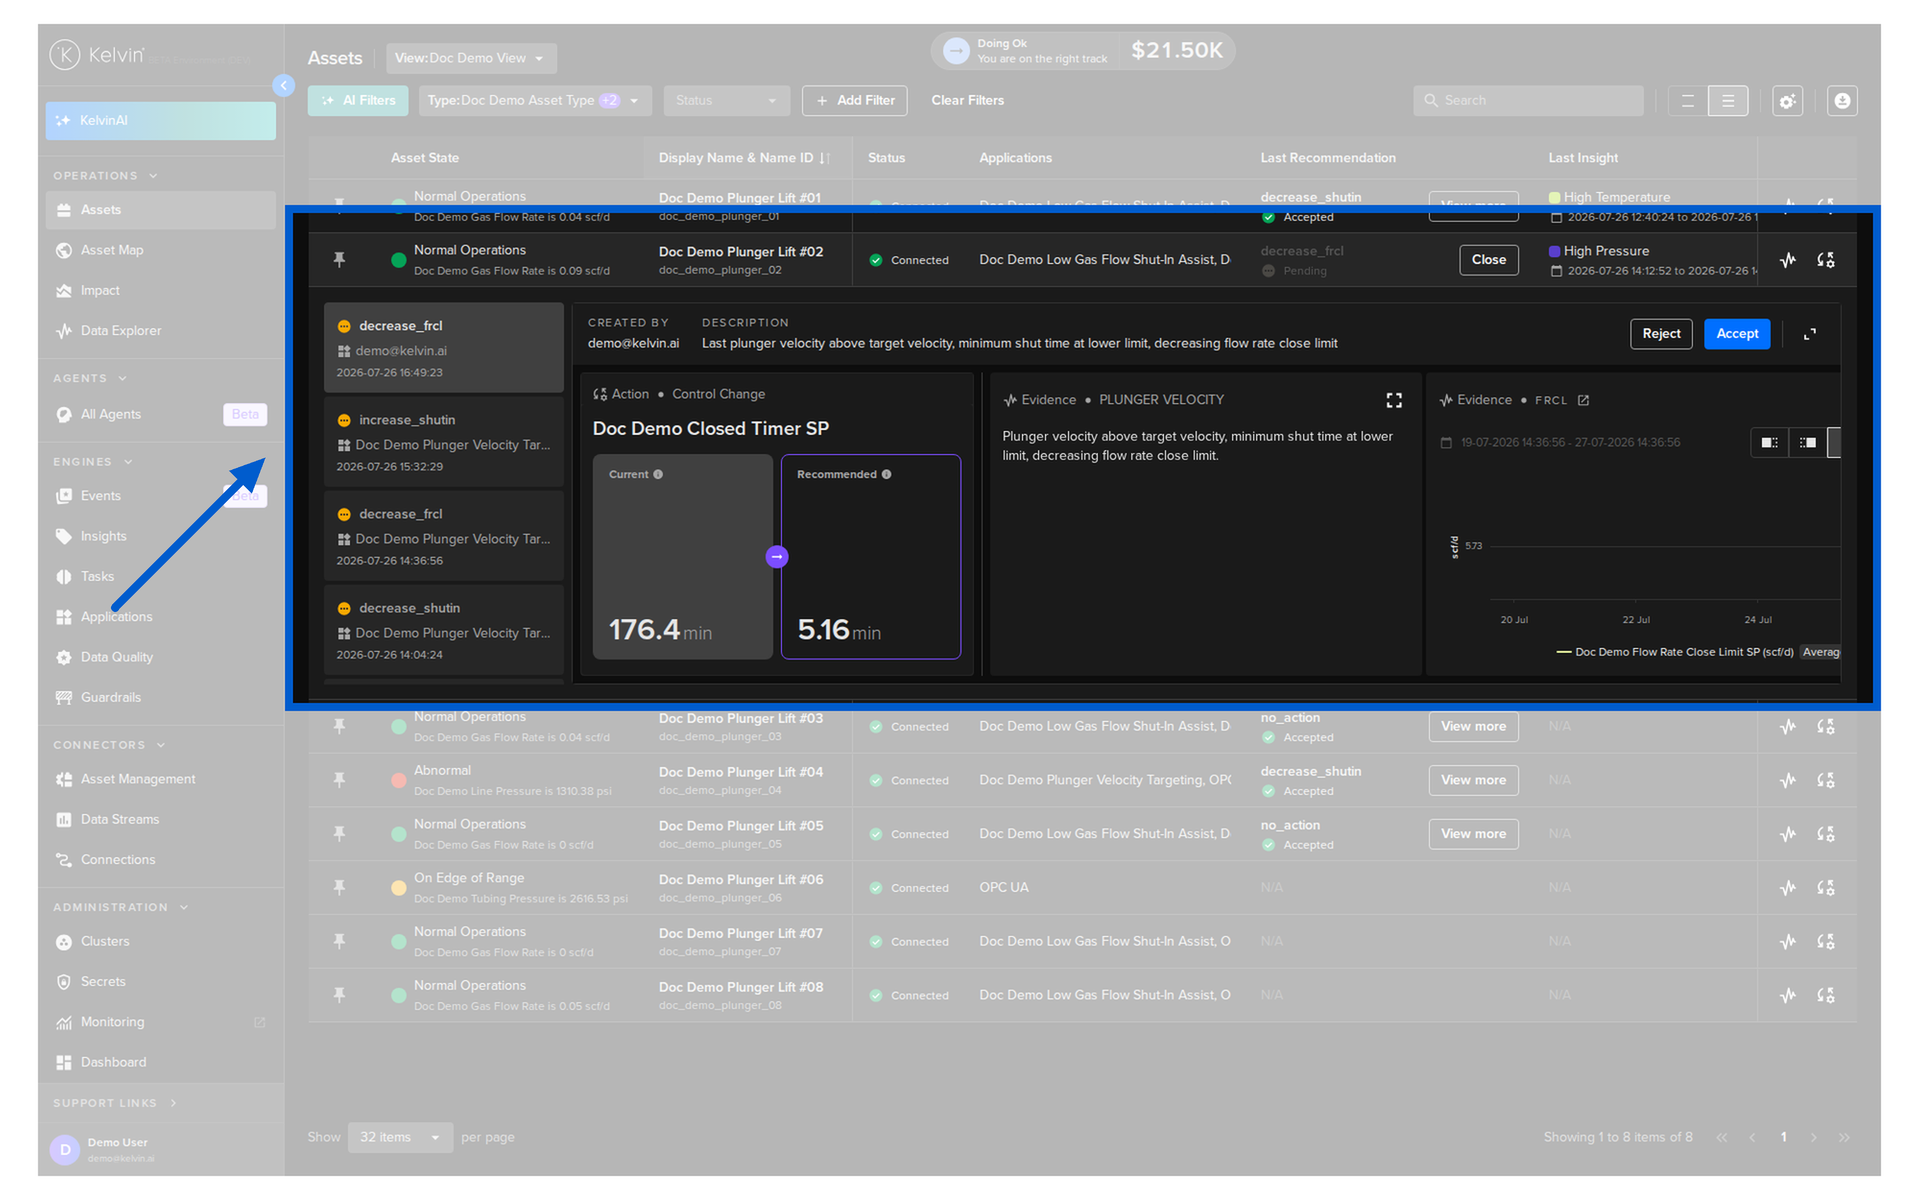Expand the recommendation panel with the arrows icon
Viewport: 1920px width, 1200px height.
coord(1810,334)
